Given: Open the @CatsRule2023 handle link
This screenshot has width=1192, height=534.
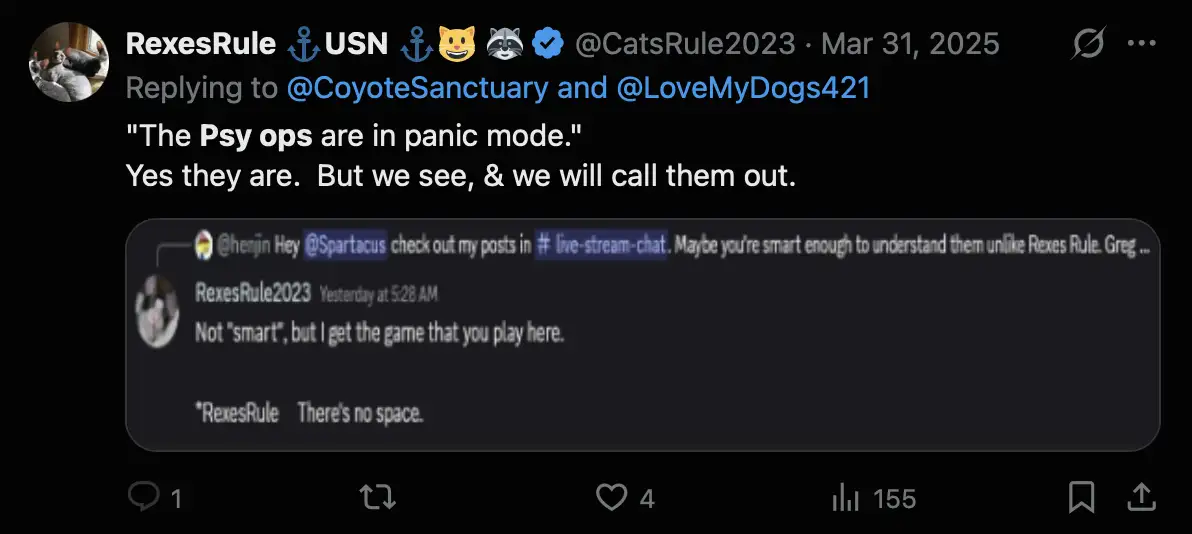Looking at the screenshot, I should tap(684, 44).
